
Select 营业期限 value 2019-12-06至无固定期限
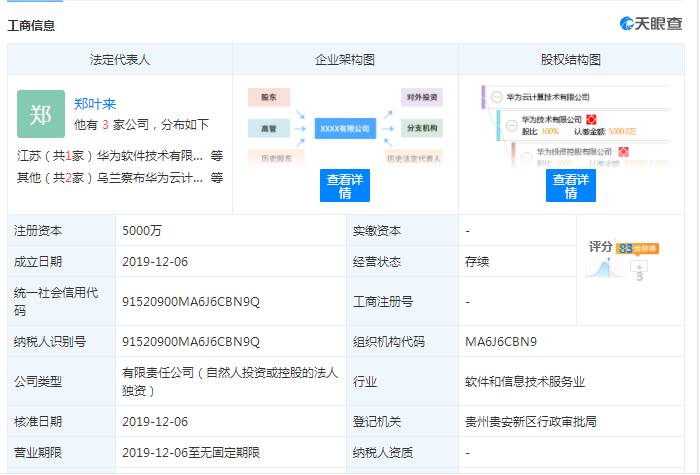click(x=191, y=453)
